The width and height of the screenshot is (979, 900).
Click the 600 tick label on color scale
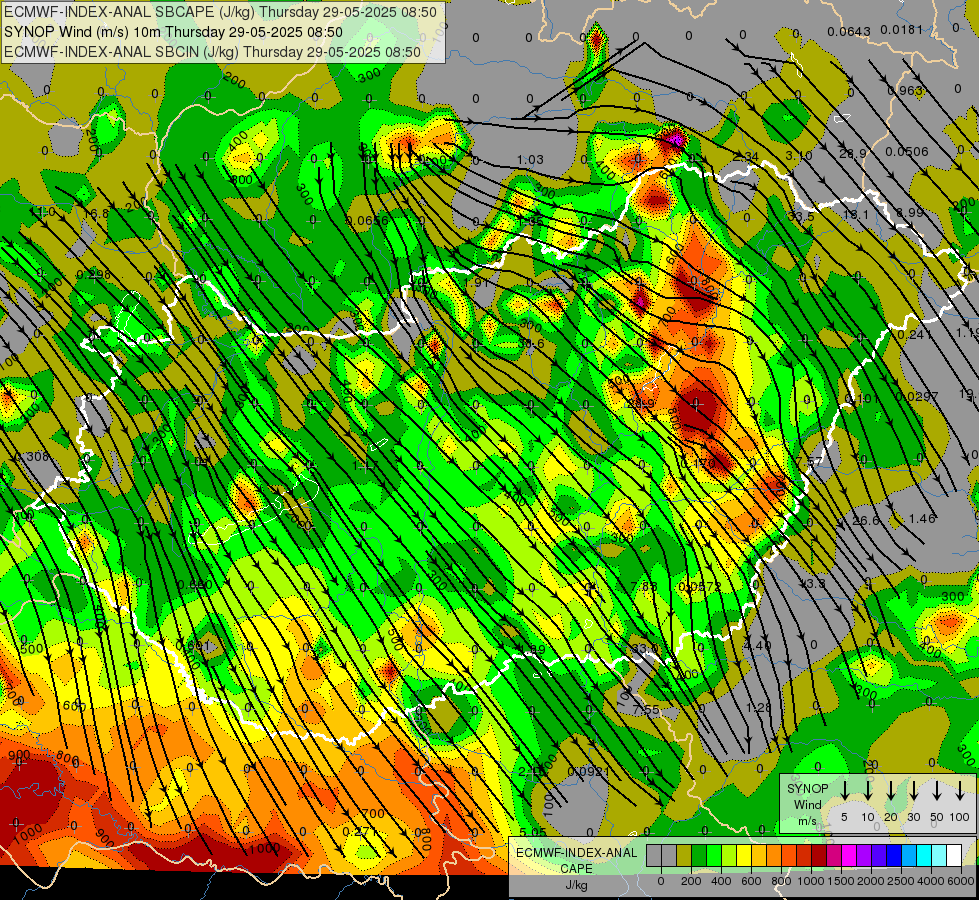(751, 881)
